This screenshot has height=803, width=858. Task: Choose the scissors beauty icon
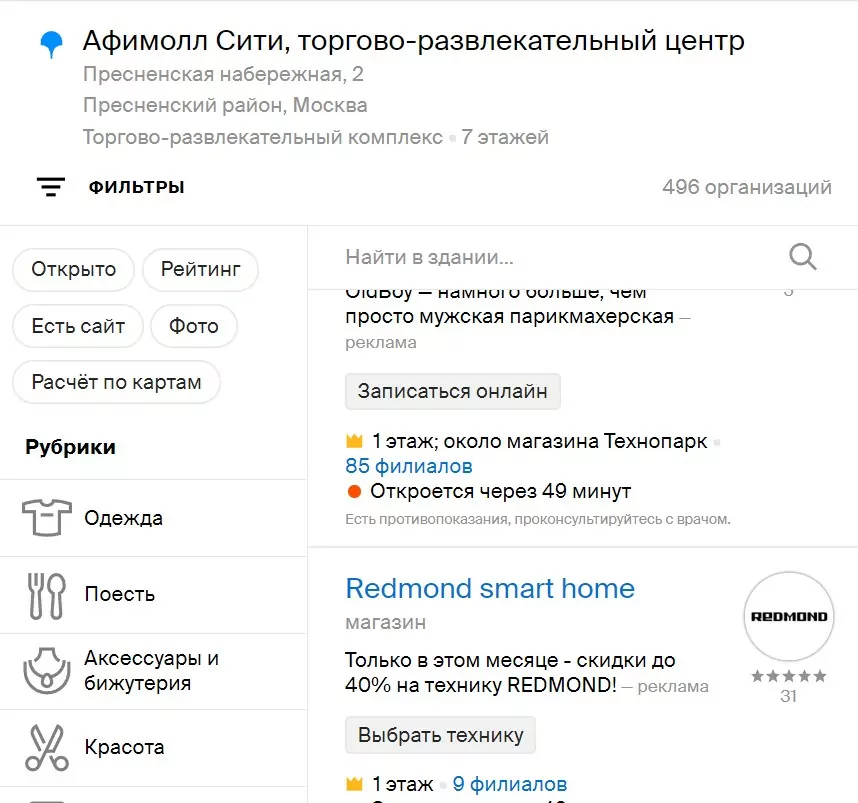[x=47, y=748]
